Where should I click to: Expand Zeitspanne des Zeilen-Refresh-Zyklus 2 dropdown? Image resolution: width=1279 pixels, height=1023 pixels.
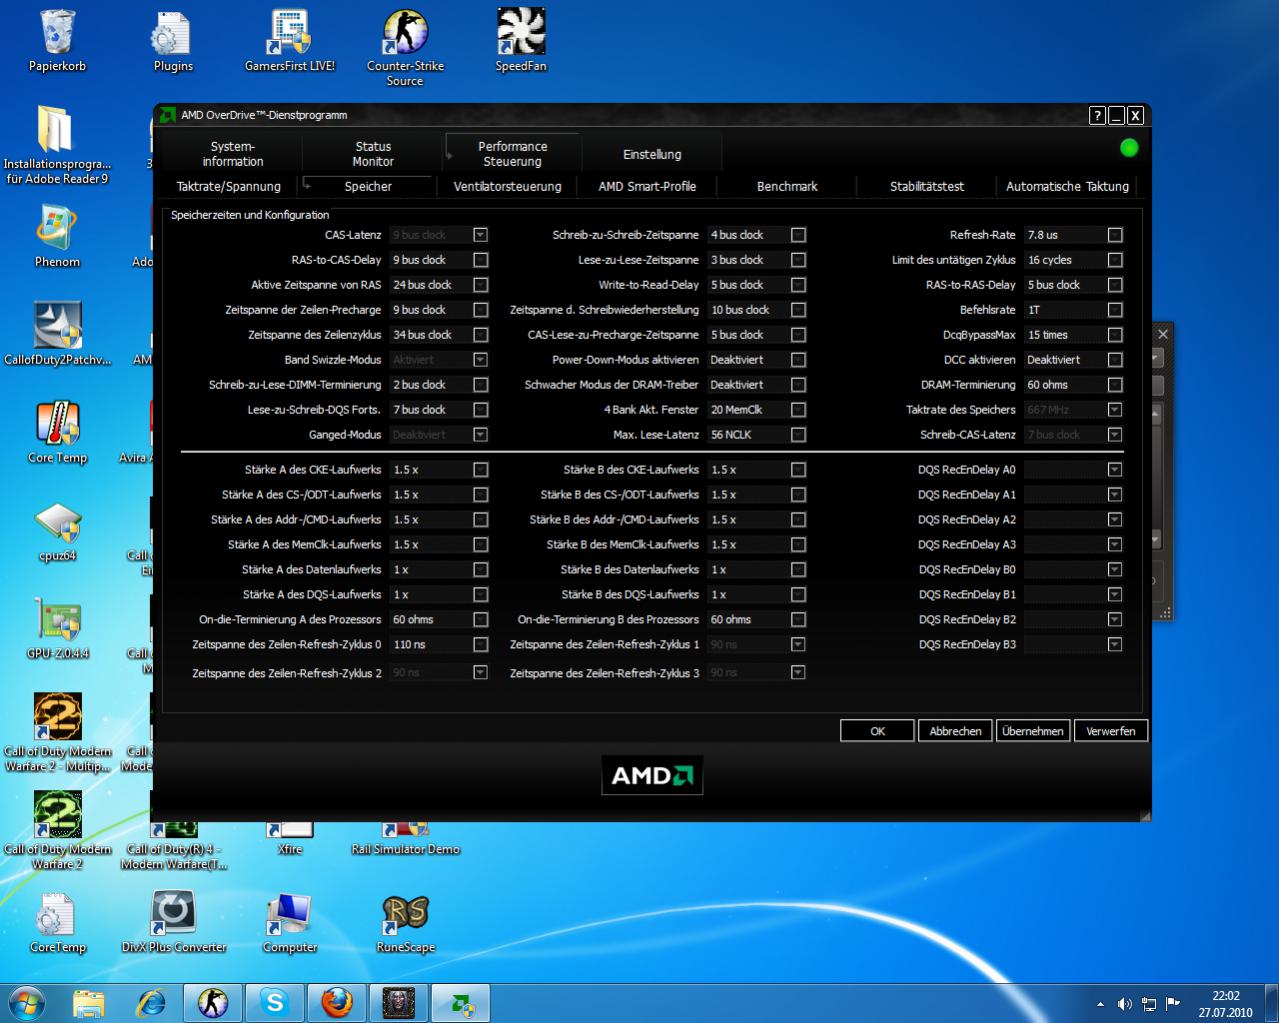[480, 673]
